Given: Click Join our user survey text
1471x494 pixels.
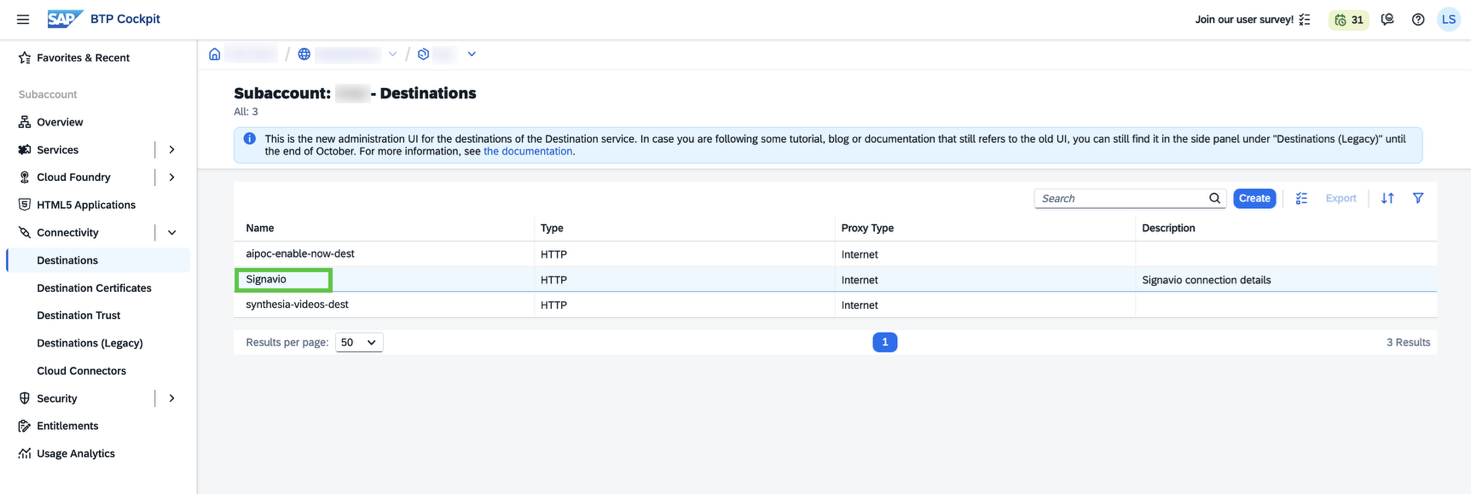Looking at the screenshot, I should [x=1244, y=19].
